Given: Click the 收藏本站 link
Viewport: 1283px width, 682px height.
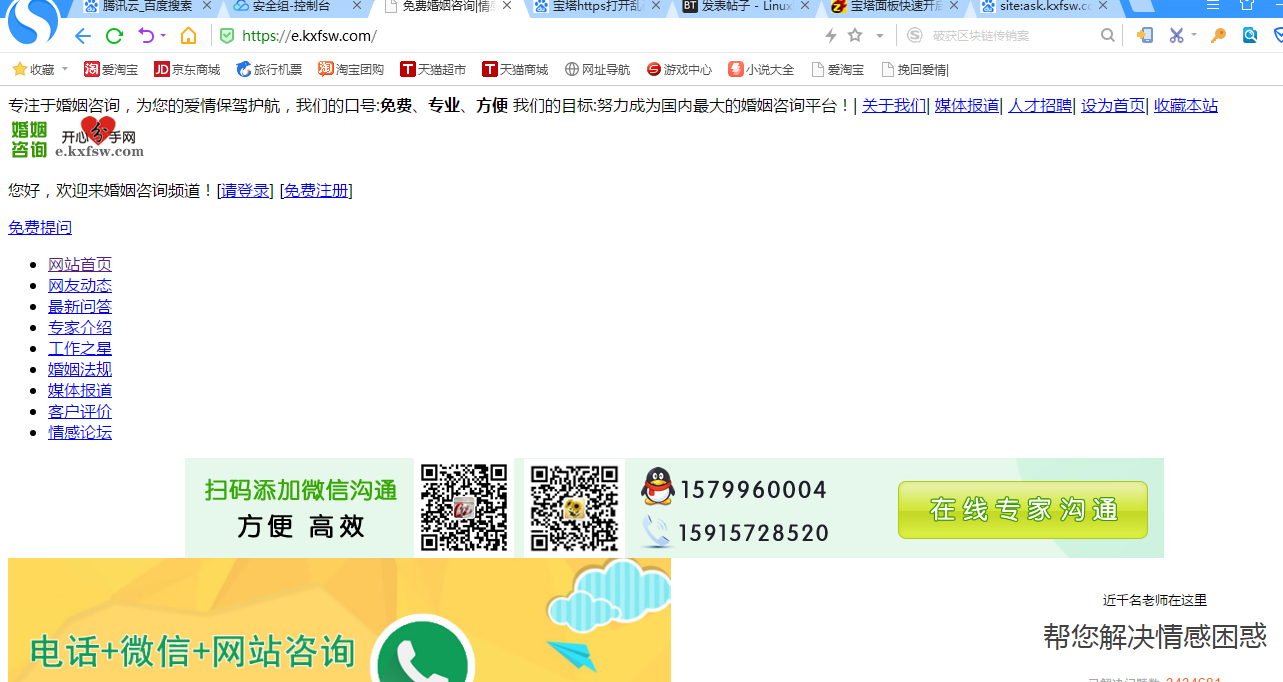Looking at the screenshot, I should pyautogui.click(x=1186, y=105).
